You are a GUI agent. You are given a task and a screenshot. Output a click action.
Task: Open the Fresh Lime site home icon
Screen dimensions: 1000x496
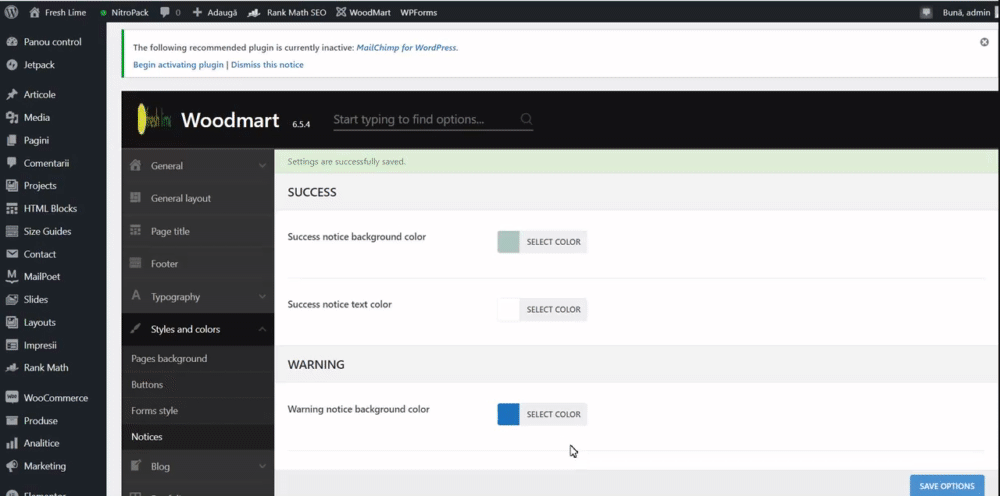[34, 12]
